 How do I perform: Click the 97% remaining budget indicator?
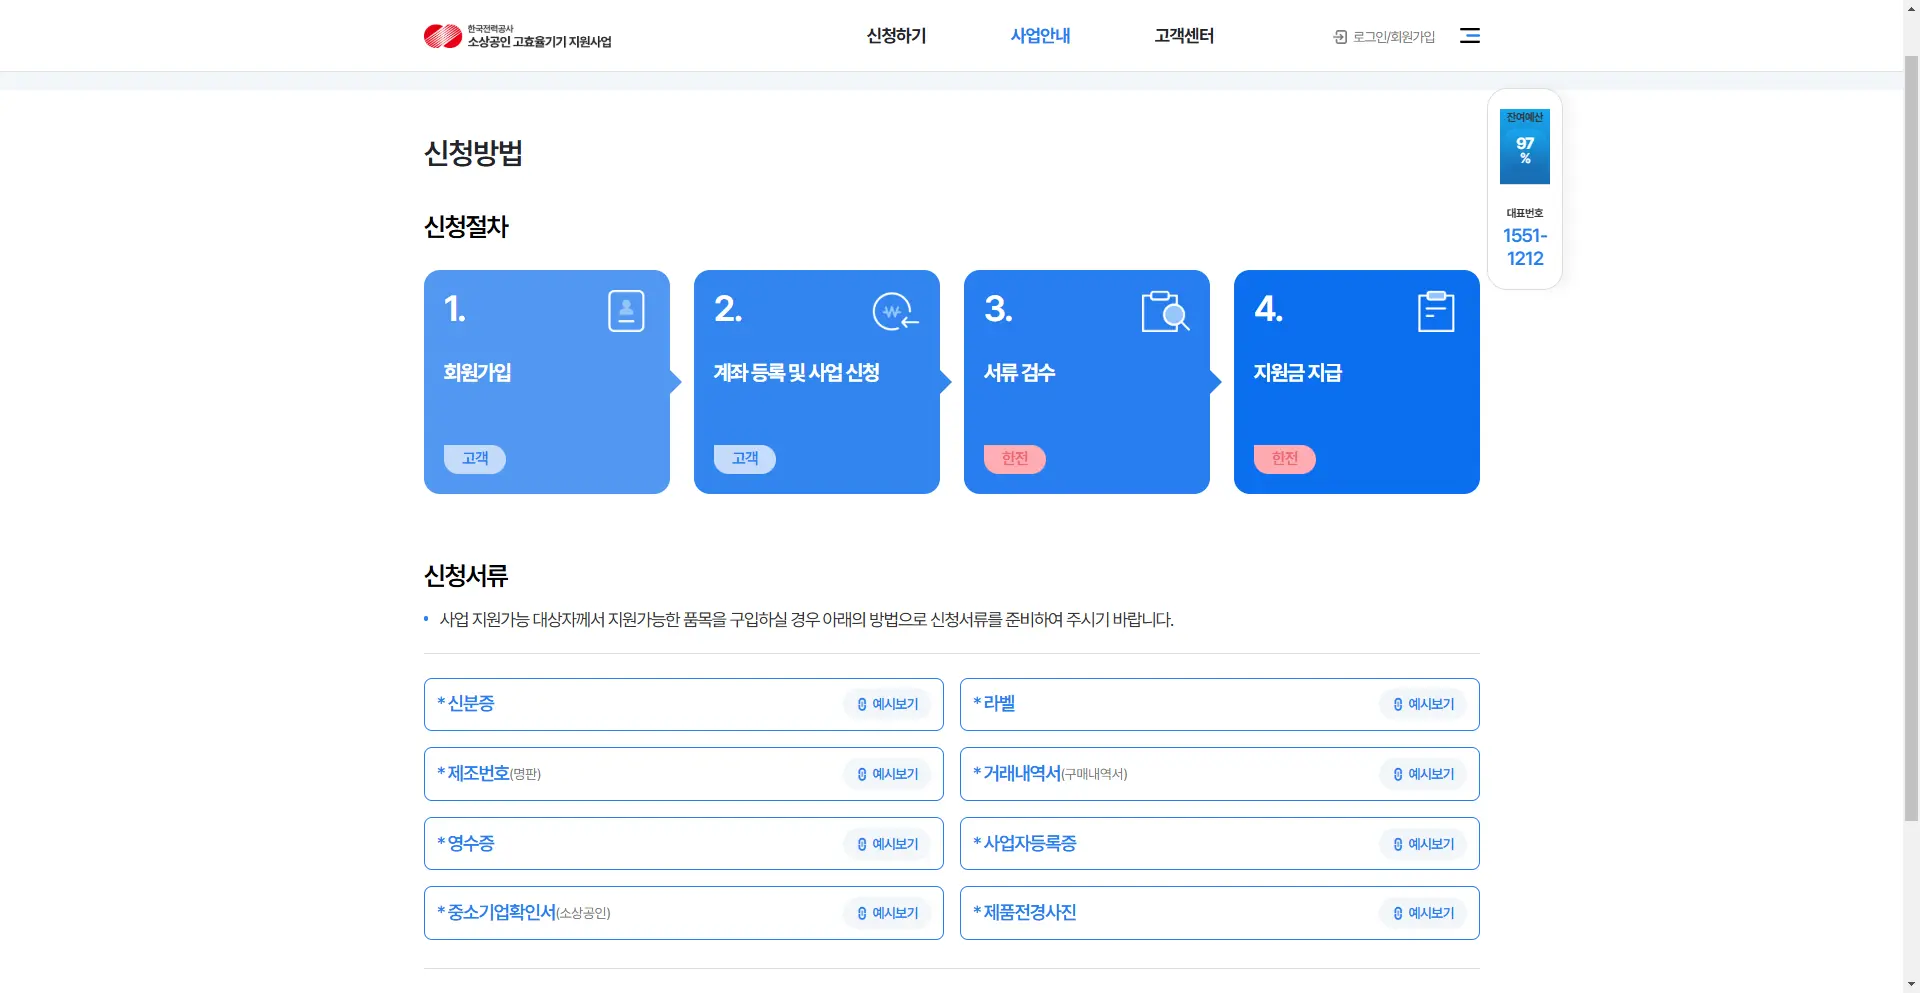pyautogui.click(x=1524, y=149)
